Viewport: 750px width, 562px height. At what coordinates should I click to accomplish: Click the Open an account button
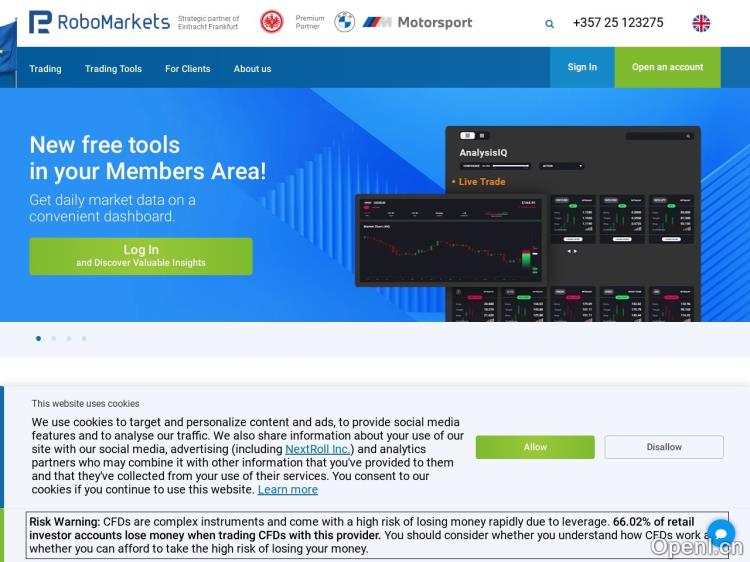(667, 67)
